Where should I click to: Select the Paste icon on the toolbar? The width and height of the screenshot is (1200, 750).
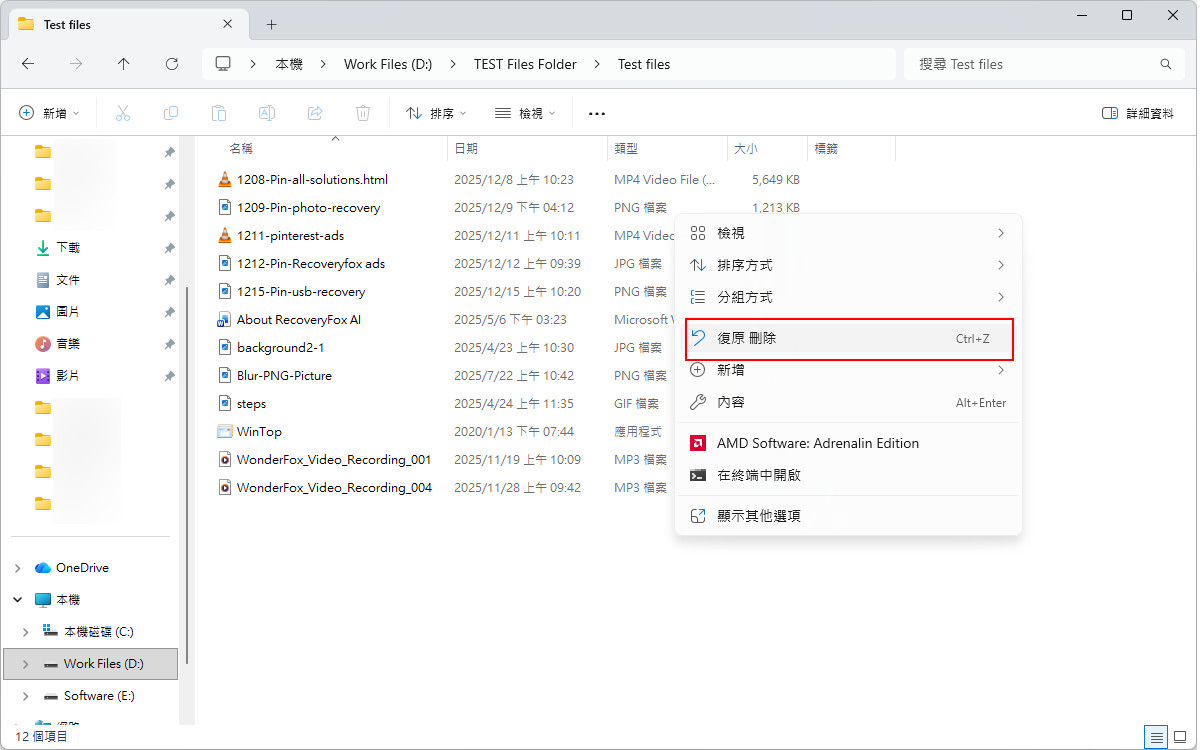218,112
